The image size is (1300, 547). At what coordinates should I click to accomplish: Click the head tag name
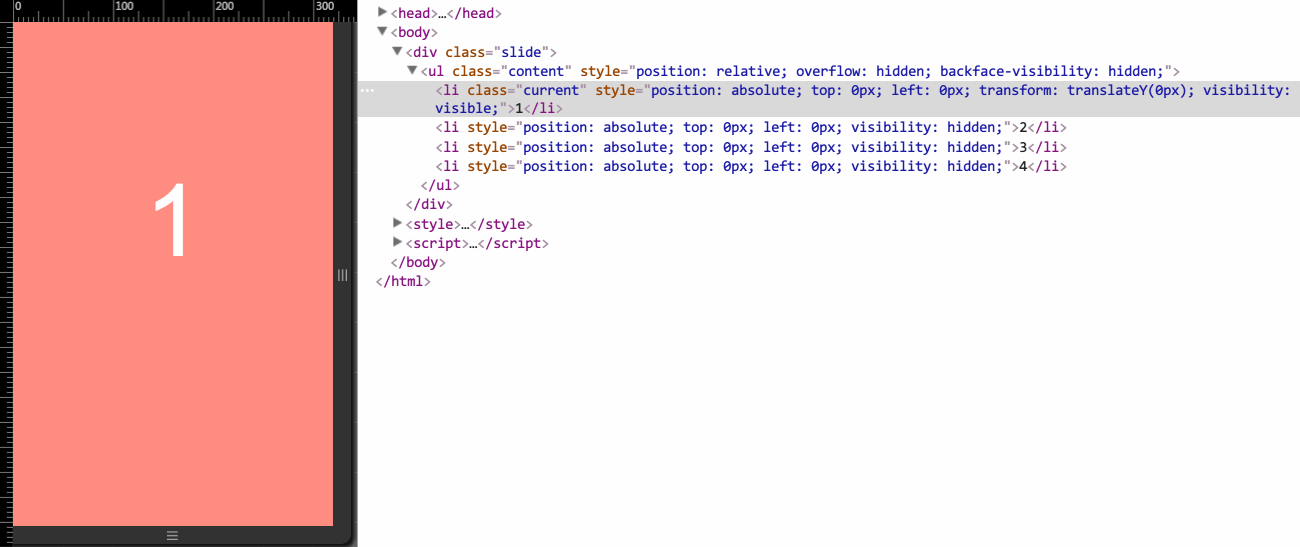coord(413,14)
